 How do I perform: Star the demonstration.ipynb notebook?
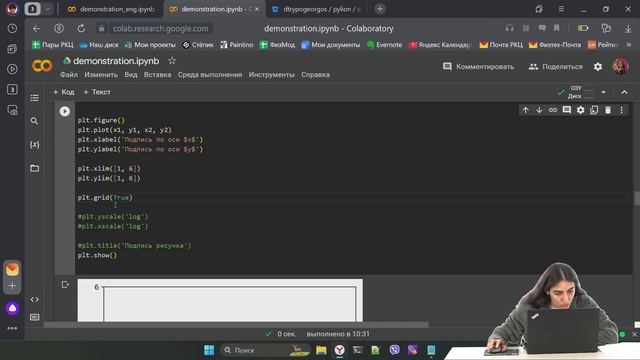172,61
